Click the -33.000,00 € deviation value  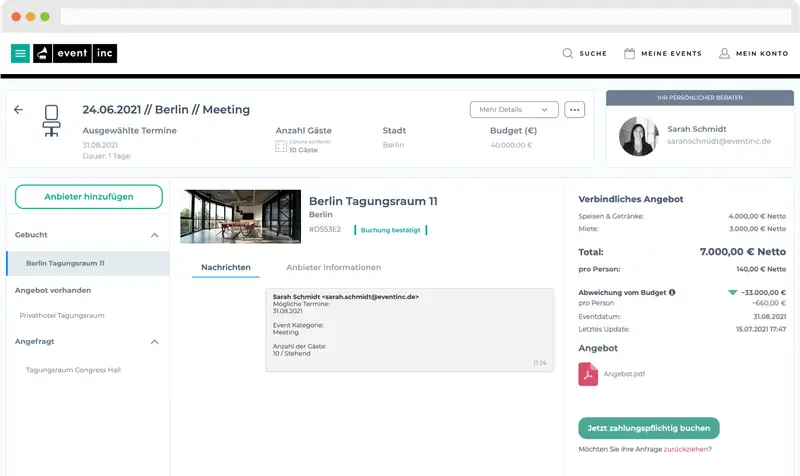point(763,292)
